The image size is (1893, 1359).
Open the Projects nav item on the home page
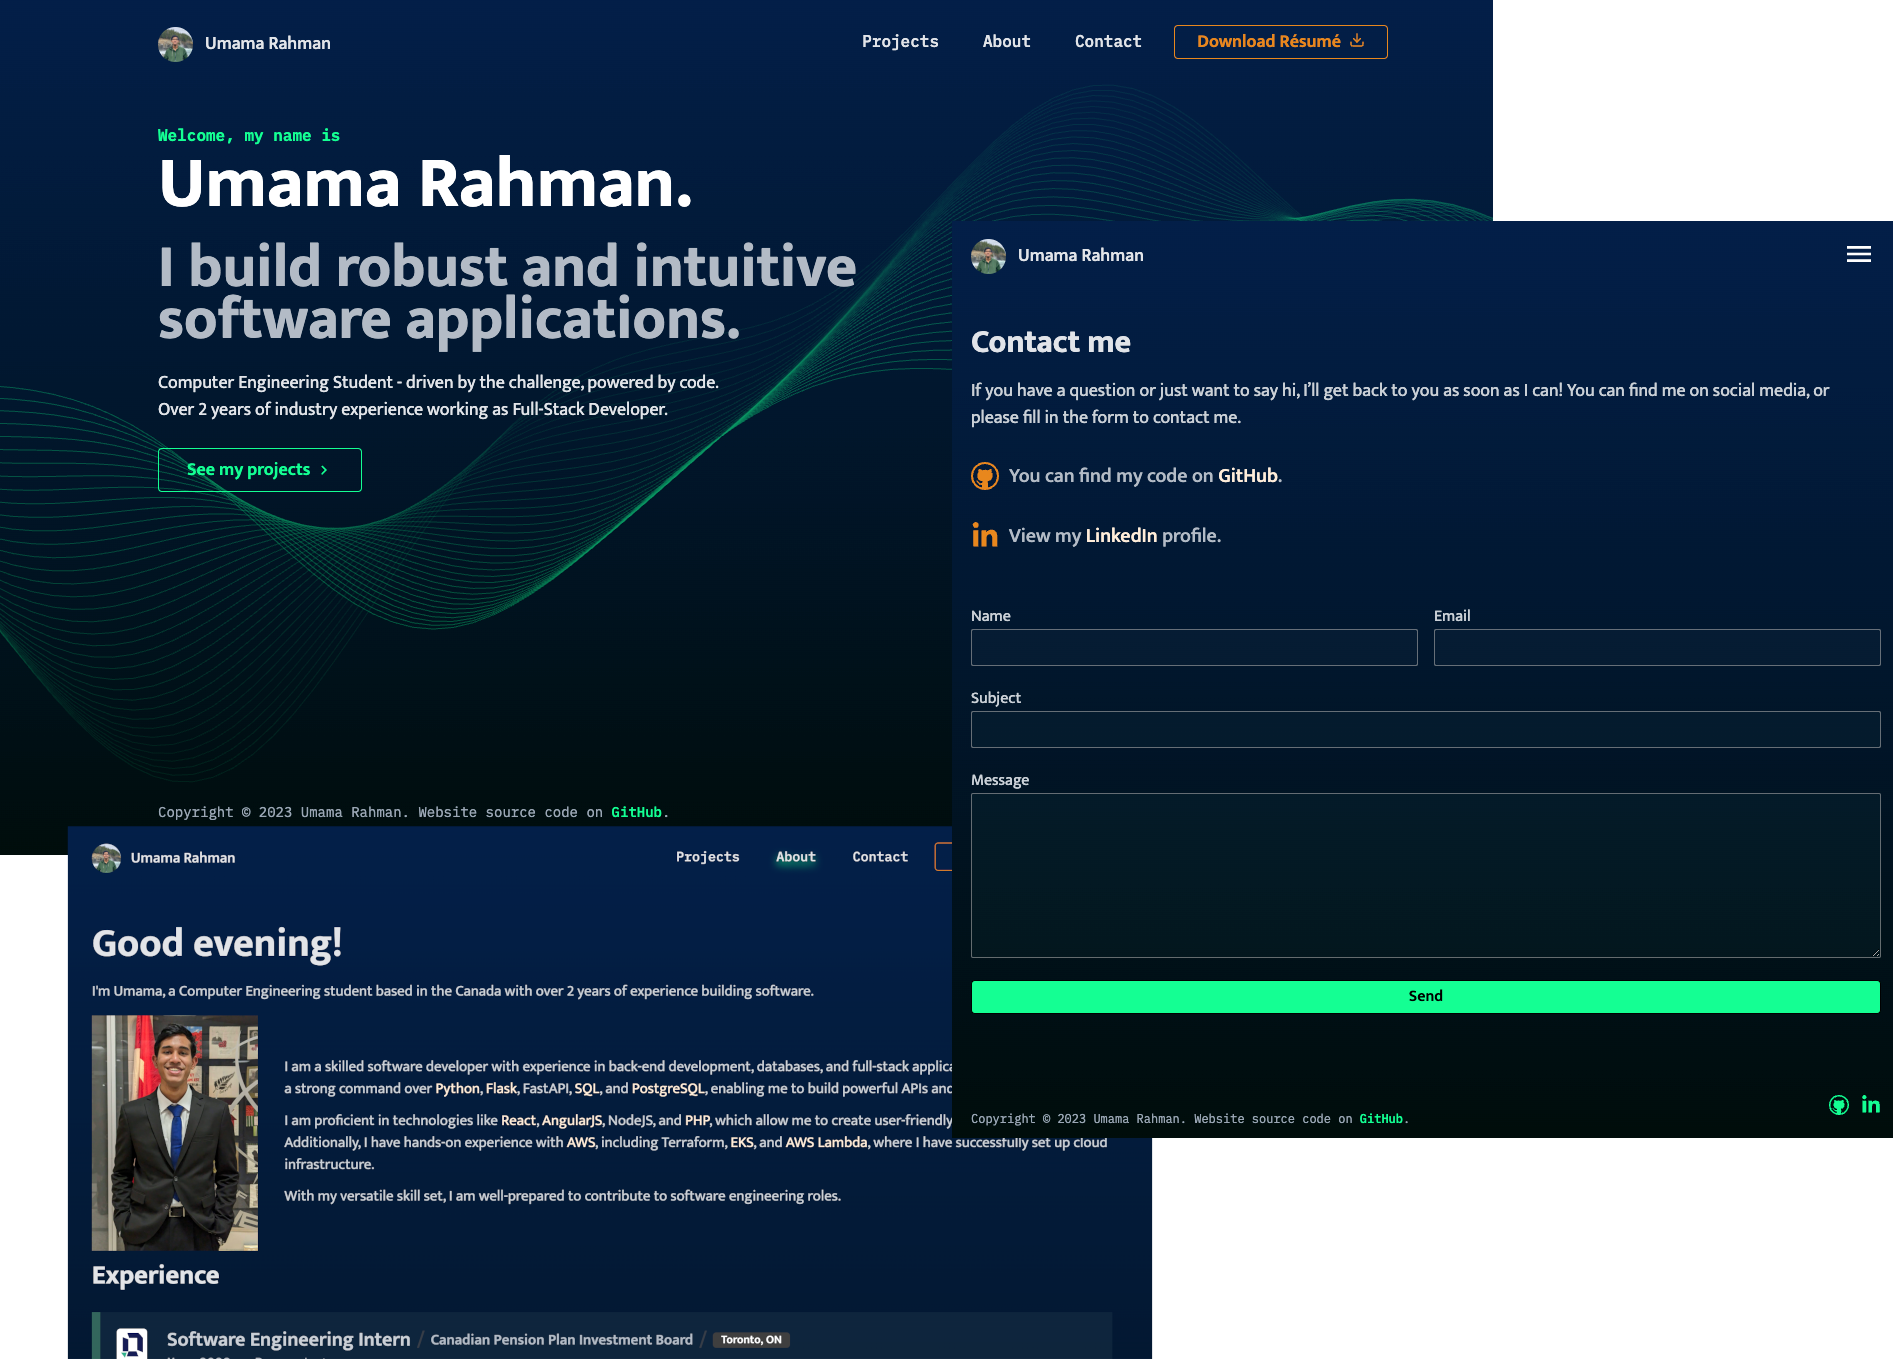pos(900,42)
